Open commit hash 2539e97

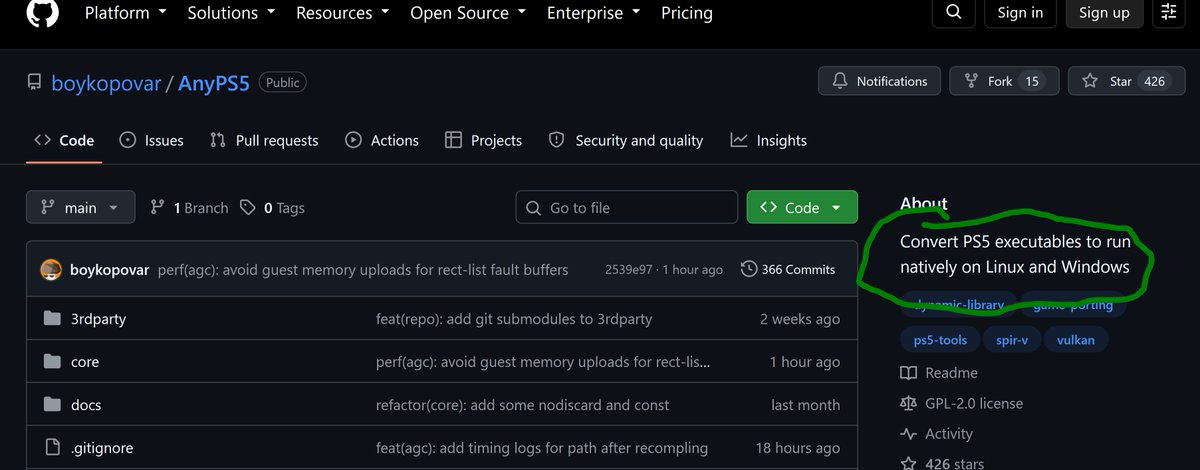click(628, 269)
